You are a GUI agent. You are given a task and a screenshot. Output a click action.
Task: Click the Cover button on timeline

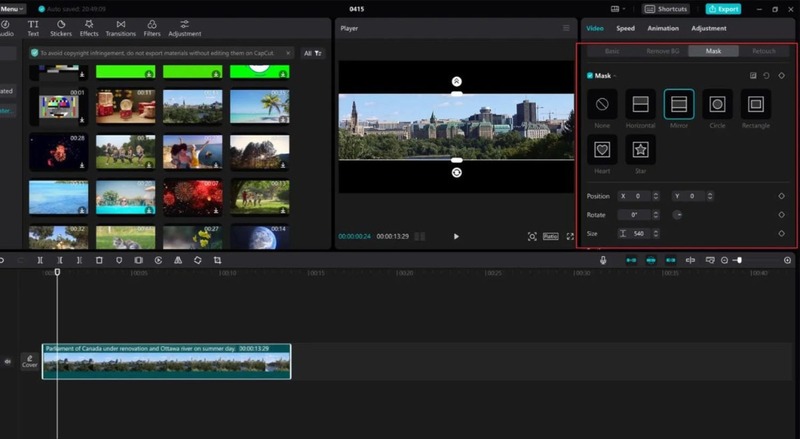[x=30, y=361]
